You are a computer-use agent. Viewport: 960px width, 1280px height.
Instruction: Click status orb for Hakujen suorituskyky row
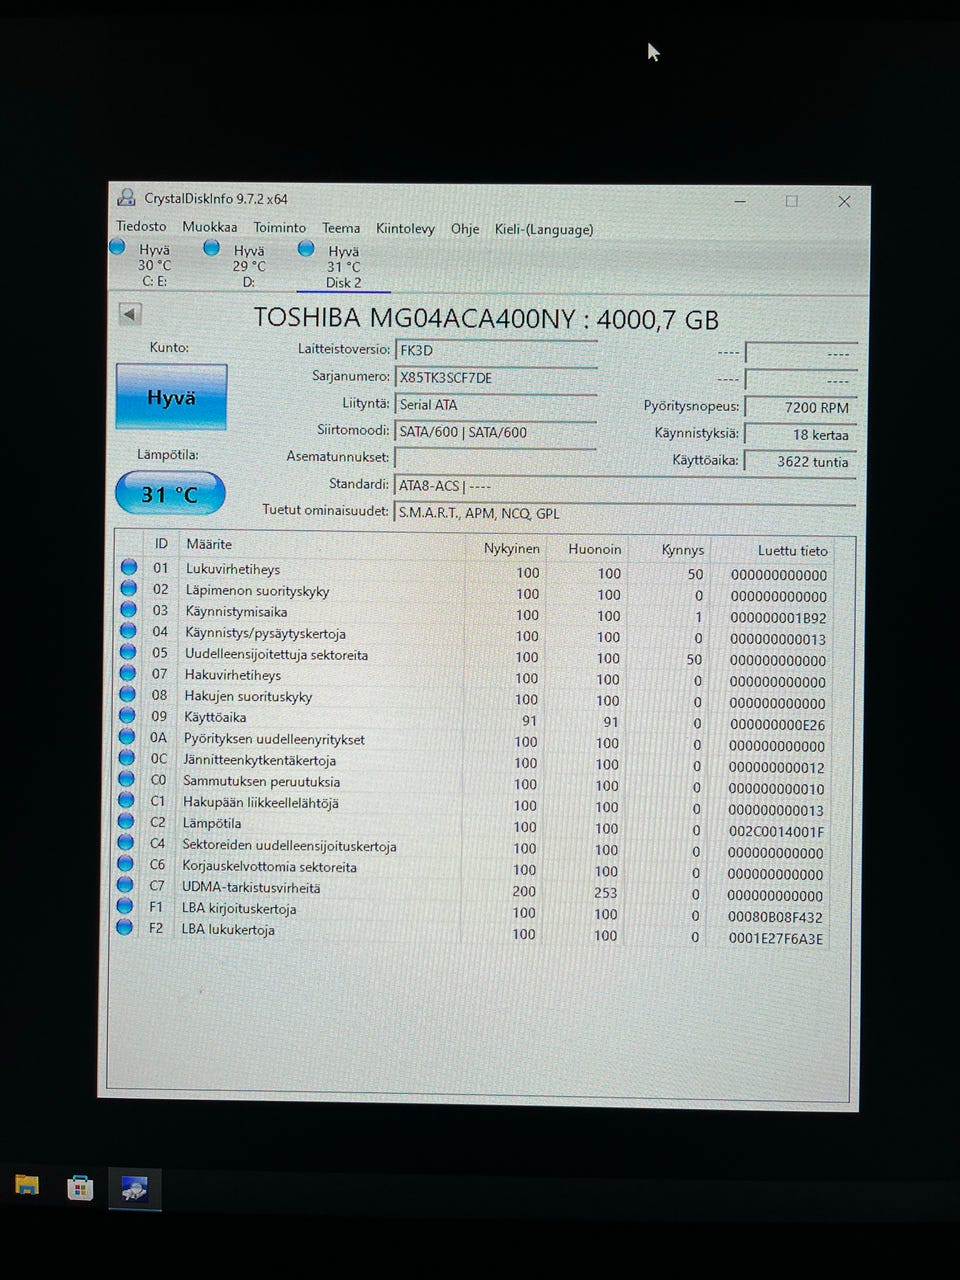(x=127, y=695)
